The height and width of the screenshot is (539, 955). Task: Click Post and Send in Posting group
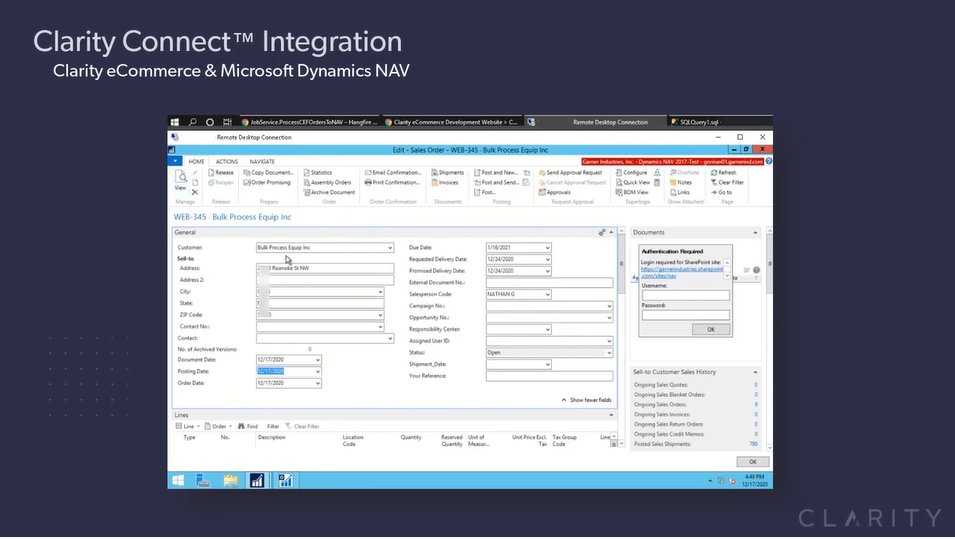tap(496, 182)
